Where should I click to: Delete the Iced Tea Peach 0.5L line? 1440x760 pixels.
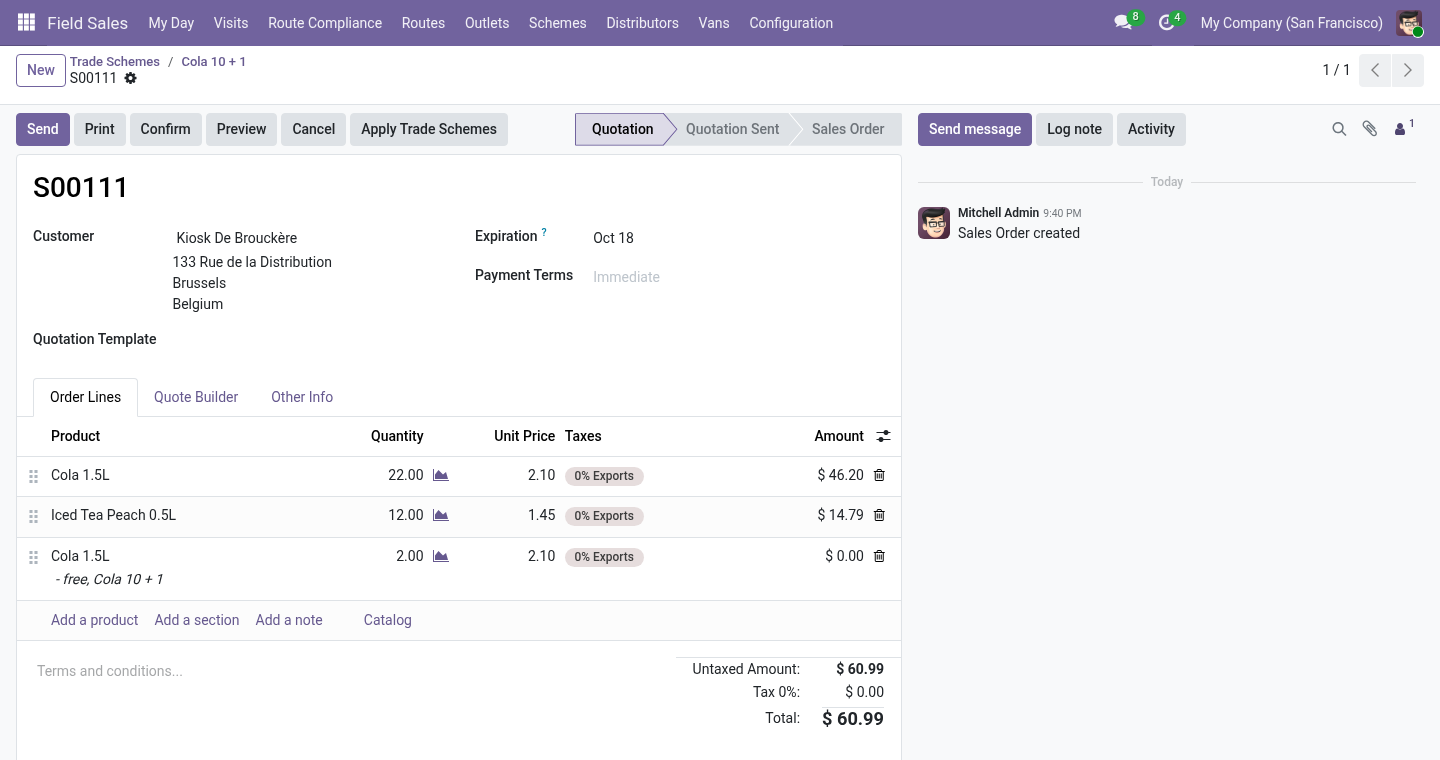879,516
